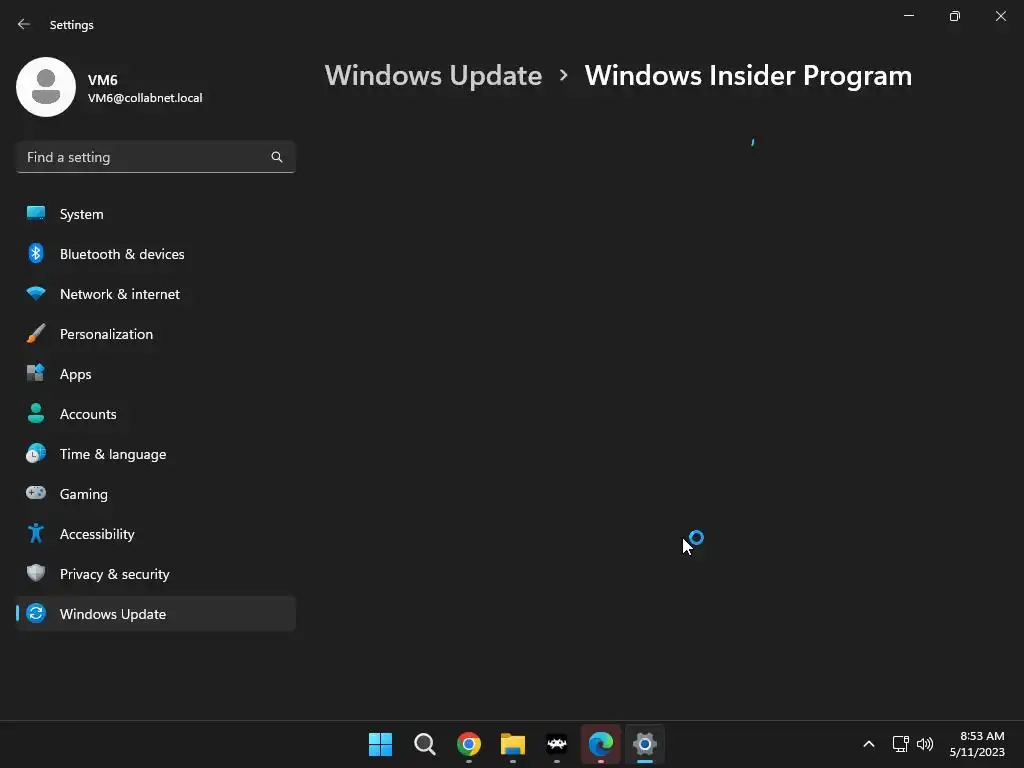The height and width of the screenshot is (768, 1024).
Task: Select the Bluetooth icon in sidebar
Action: (36, 253)
